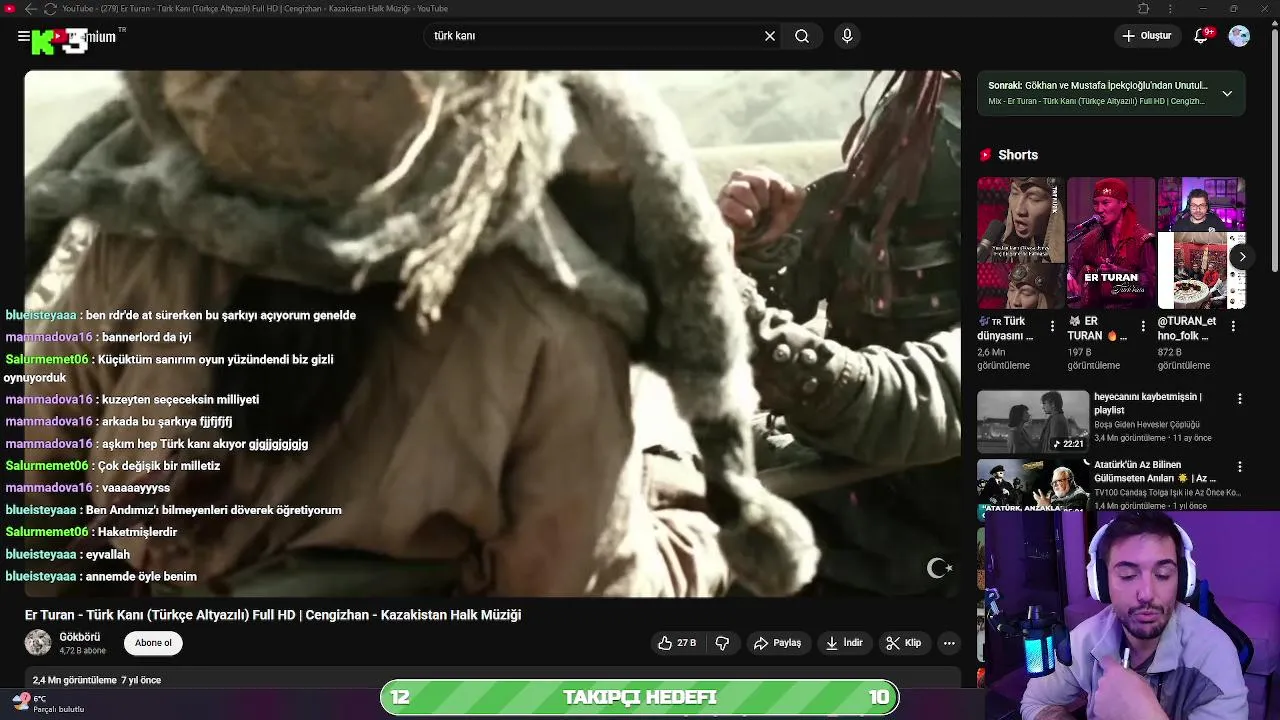Create a clip with 'Klip' button
1280x720 pixels.
click(904, 643)
